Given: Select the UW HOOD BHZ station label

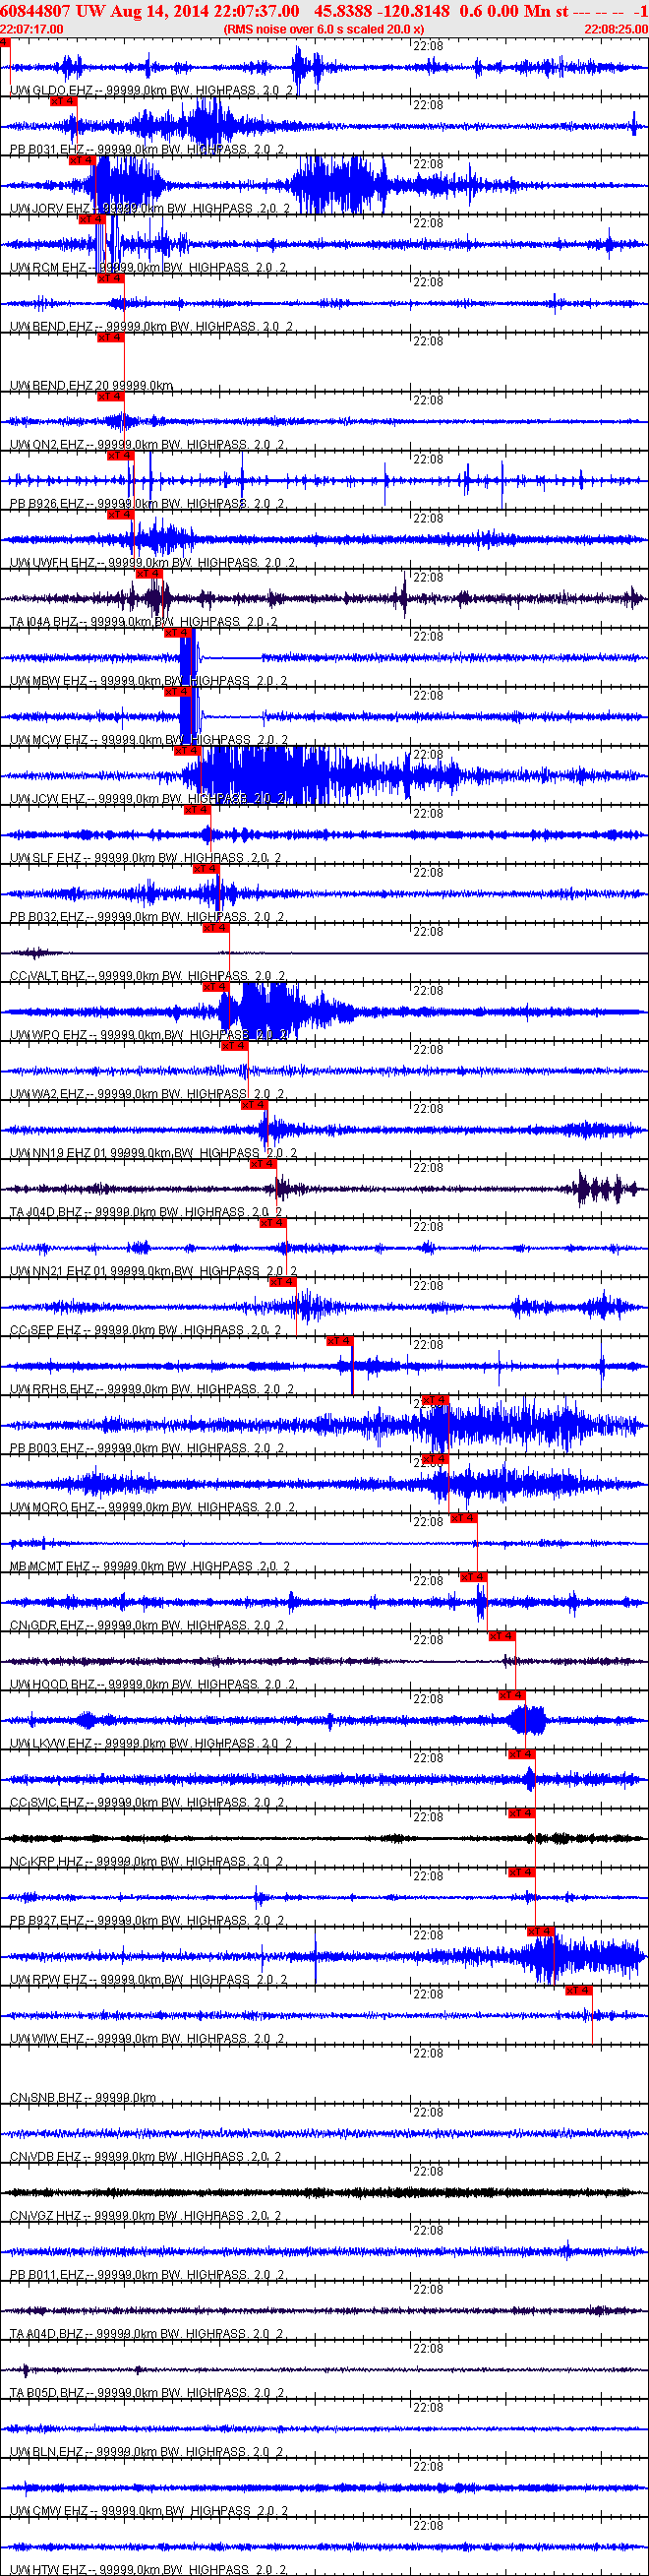Looking at the screenshot, I should point(152,1683).
